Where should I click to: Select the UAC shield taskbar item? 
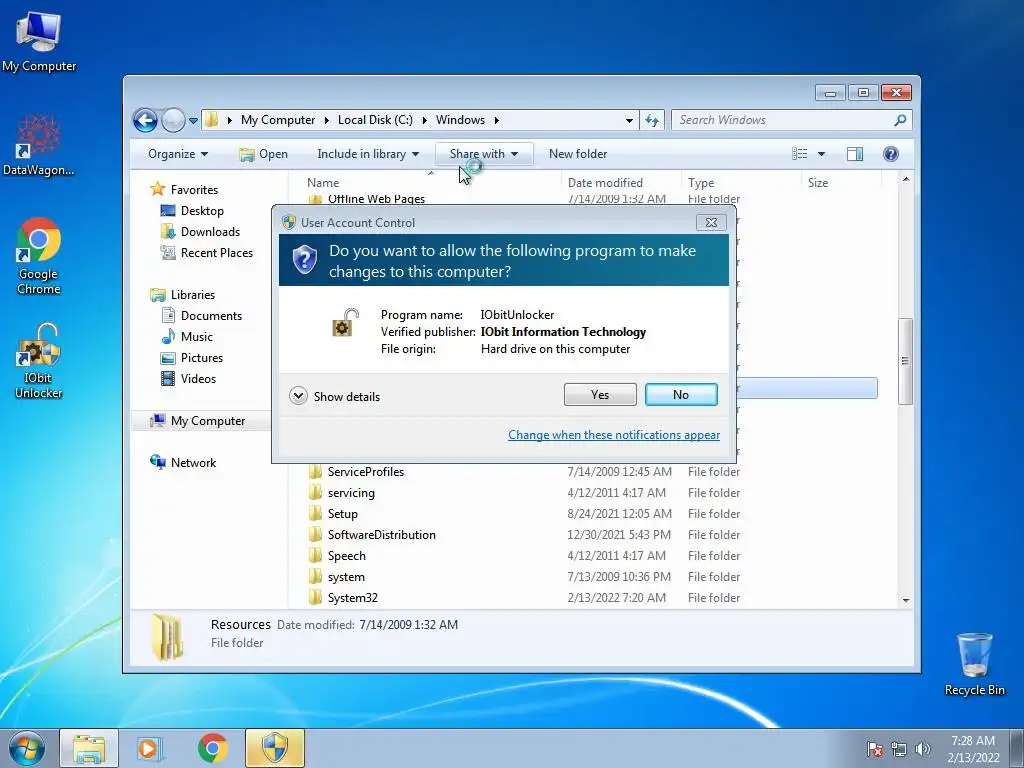click(275, 748)
